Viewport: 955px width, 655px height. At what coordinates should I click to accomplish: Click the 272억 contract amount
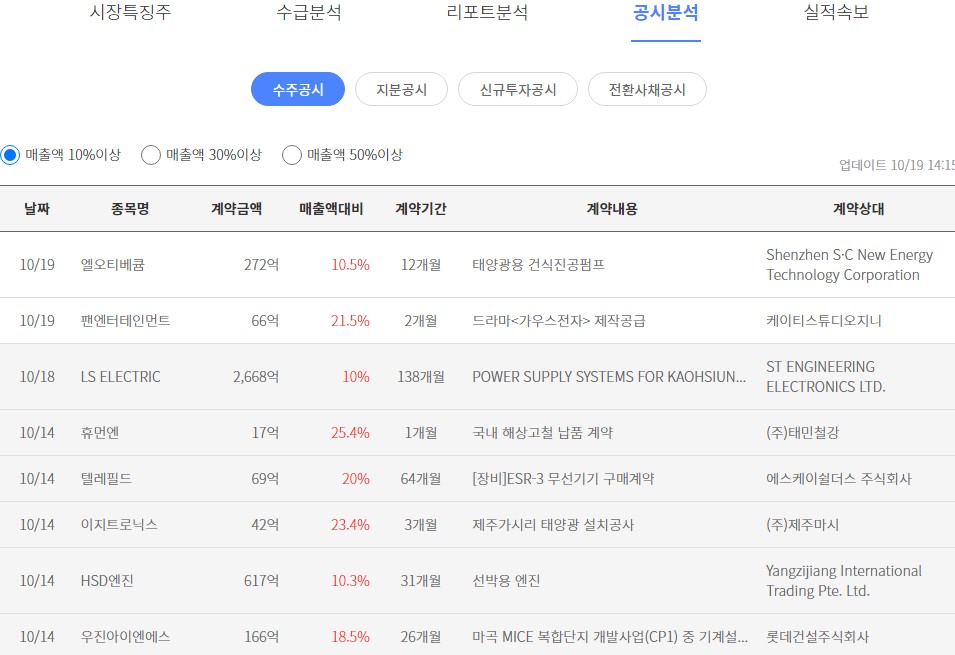point(261,265)
